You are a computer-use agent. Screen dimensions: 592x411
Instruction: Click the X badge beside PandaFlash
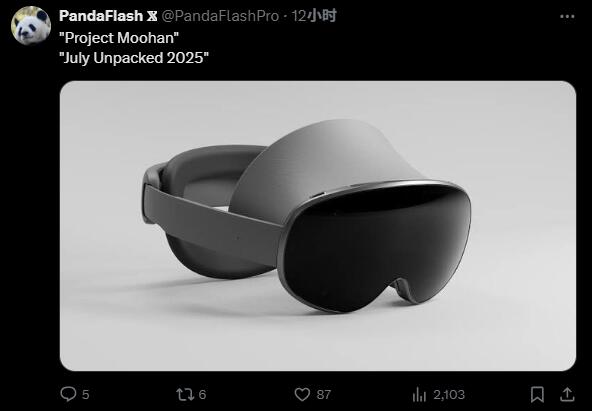coord(152,16)
